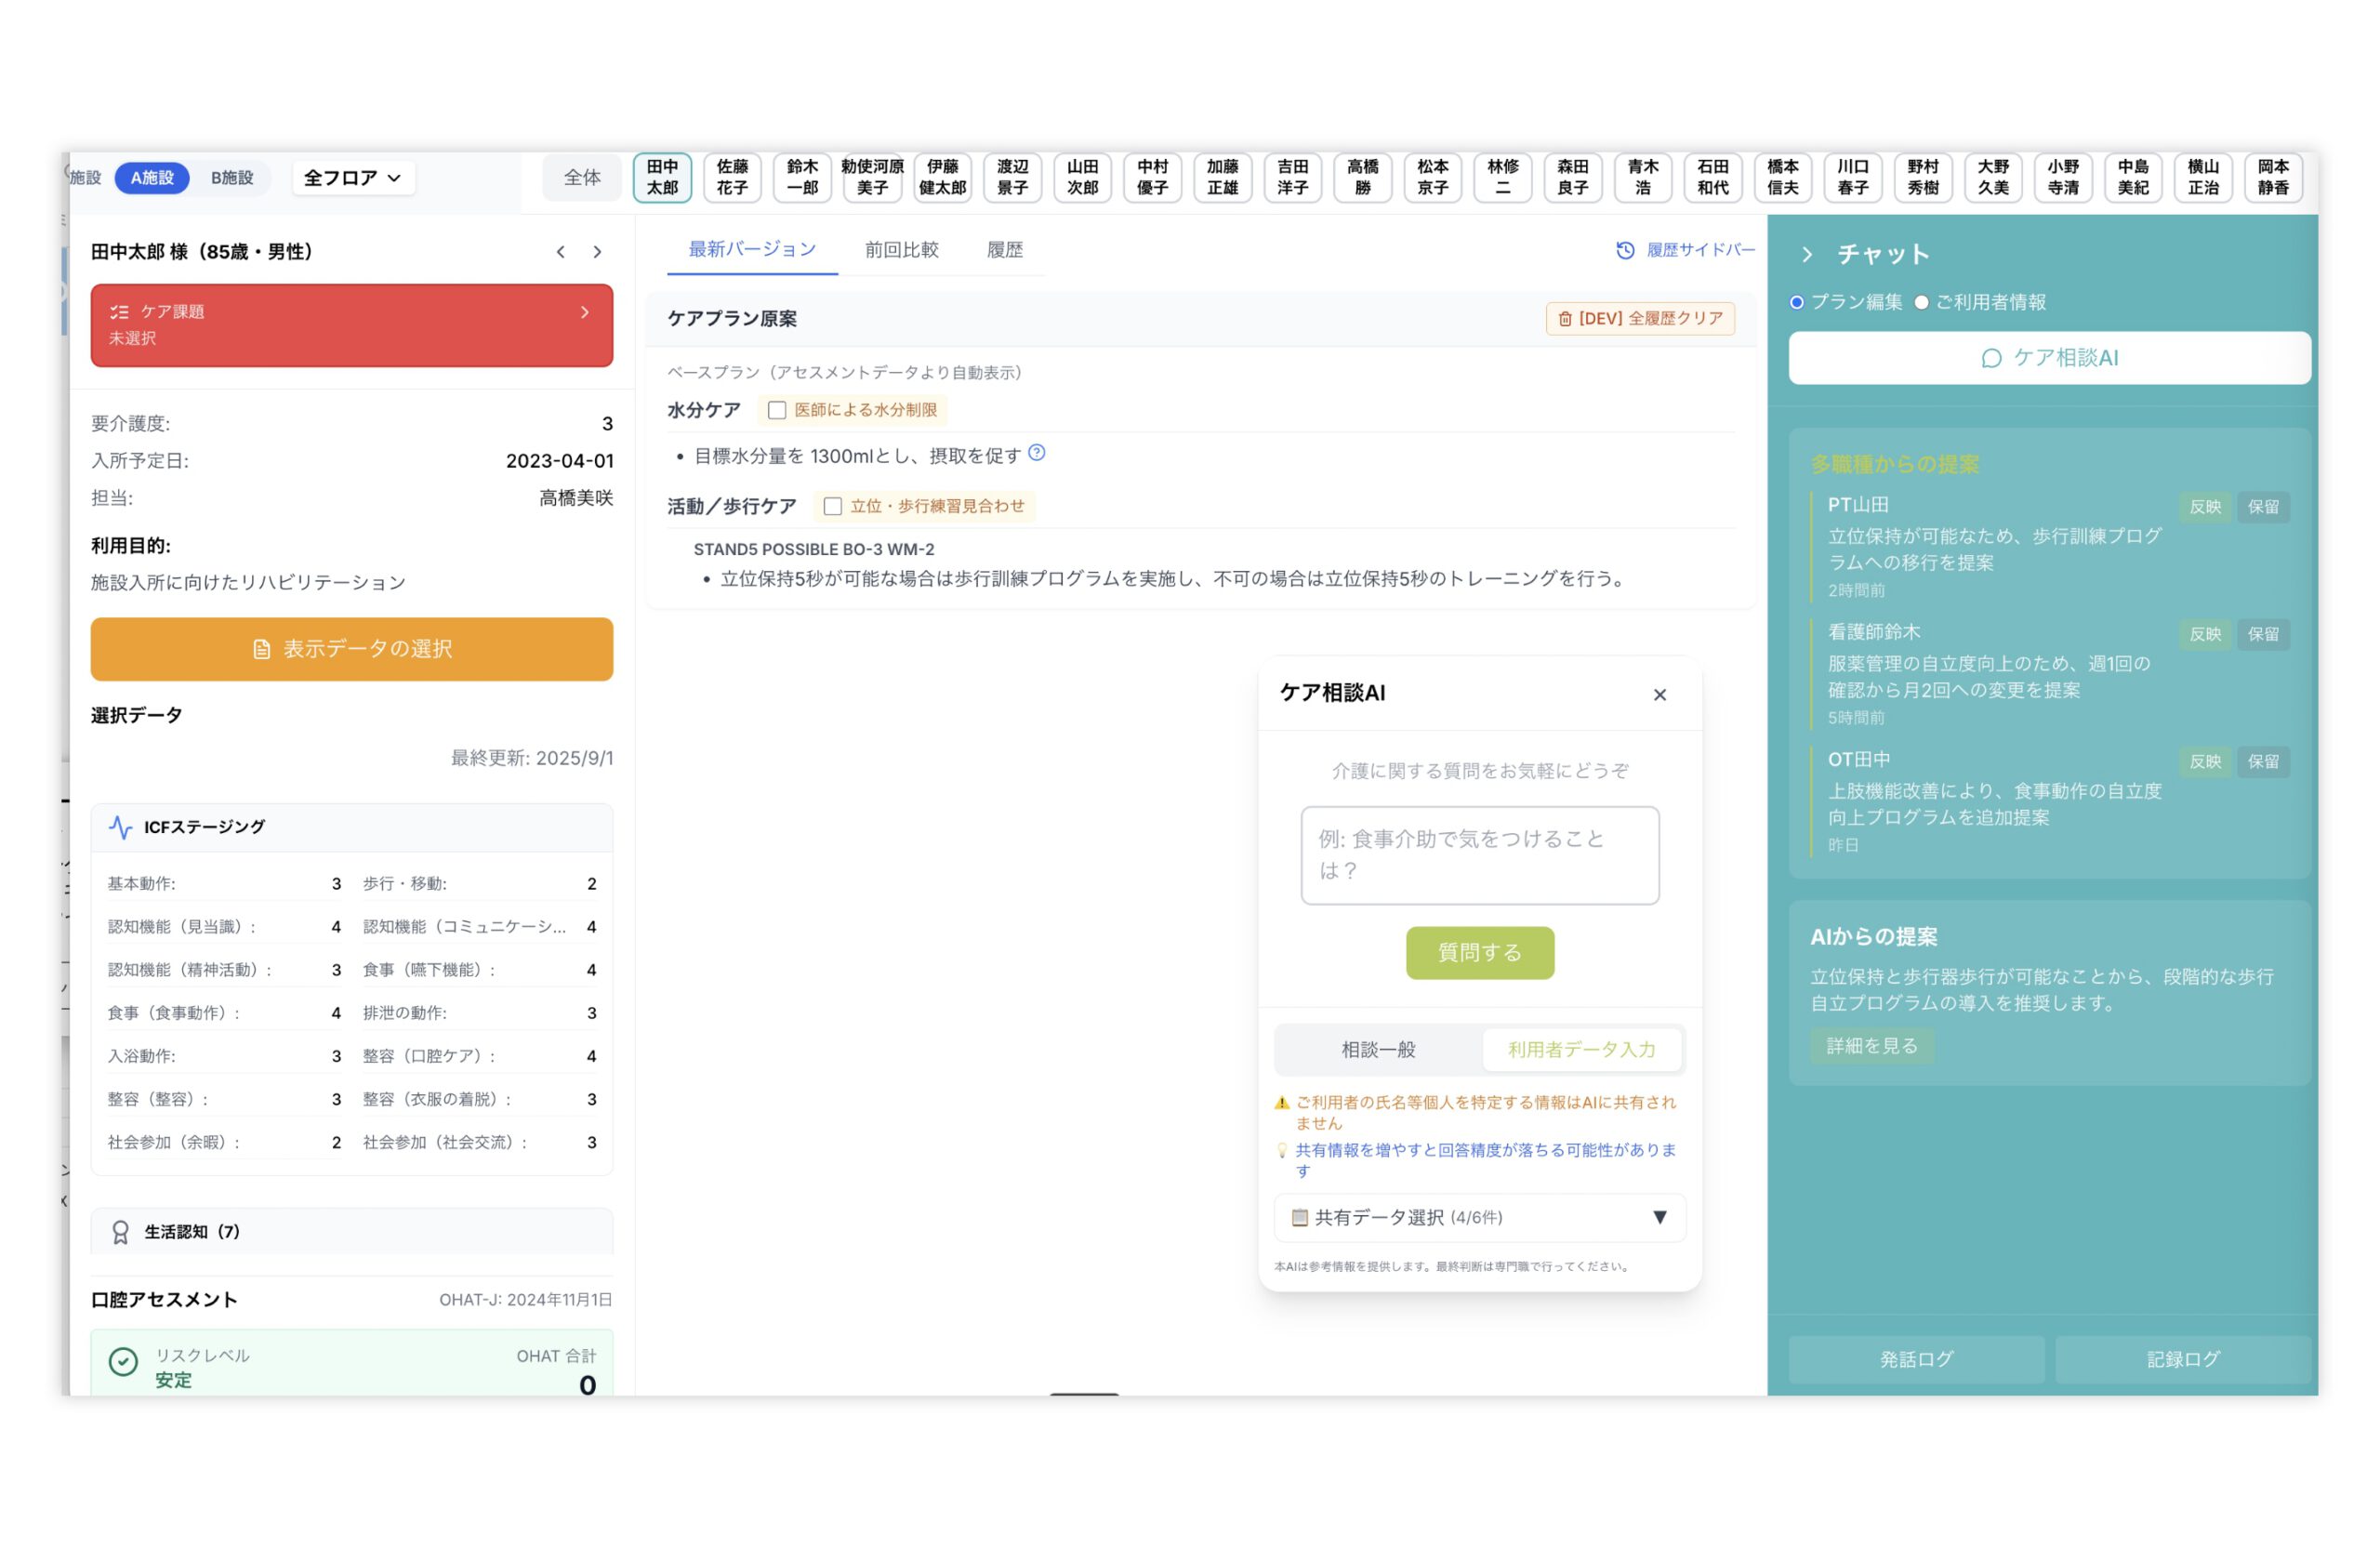Click 反映 on PT山田's proposal

2205,507
